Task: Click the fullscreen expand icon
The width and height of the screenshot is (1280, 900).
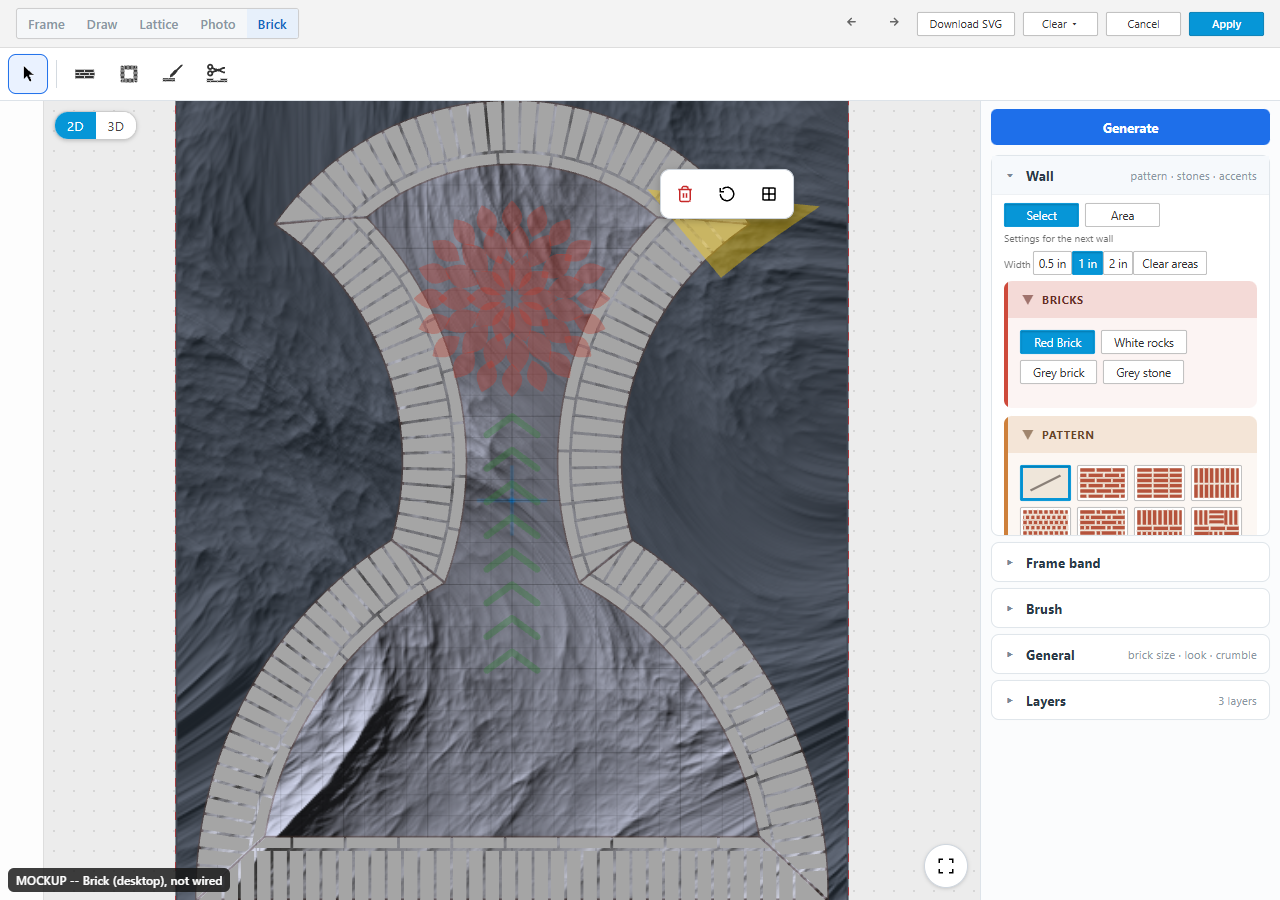Action: point(946,866)
